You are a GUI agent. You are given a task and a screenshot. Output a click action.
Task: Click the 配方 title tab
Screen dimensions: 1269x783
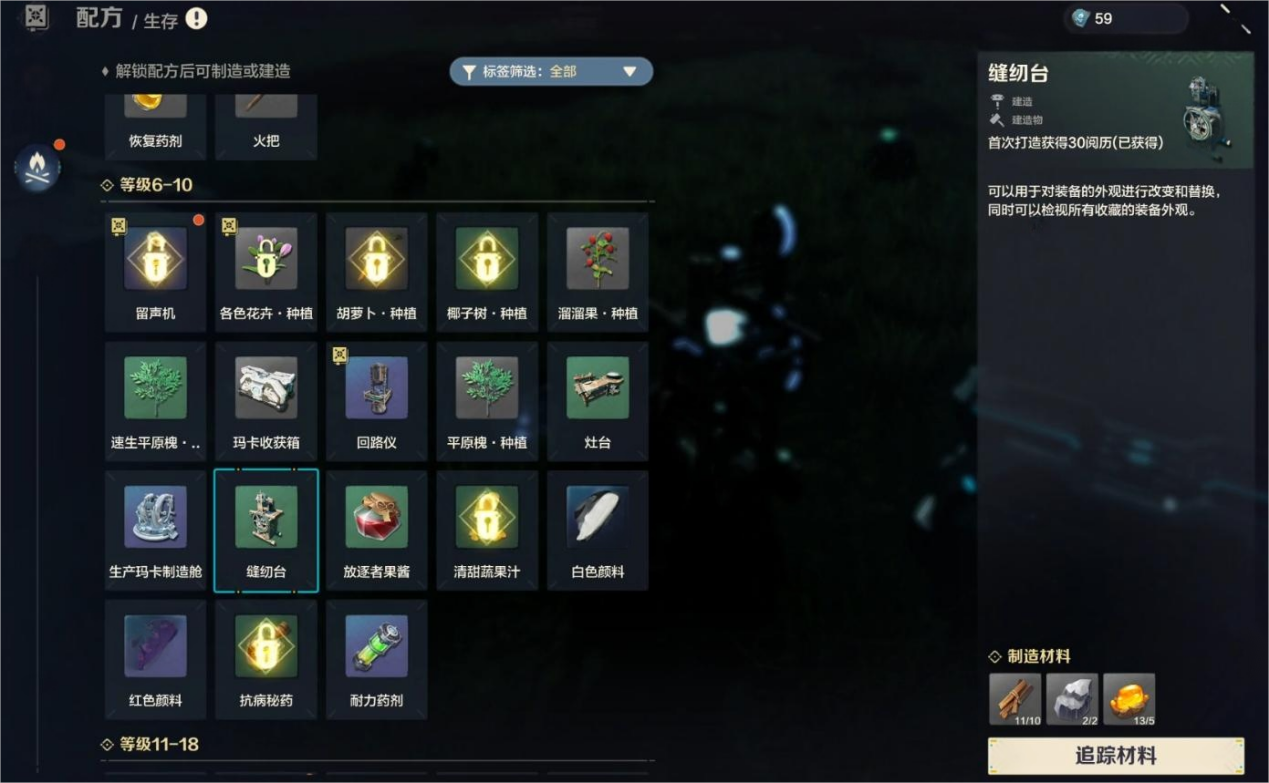pos(99,18)
